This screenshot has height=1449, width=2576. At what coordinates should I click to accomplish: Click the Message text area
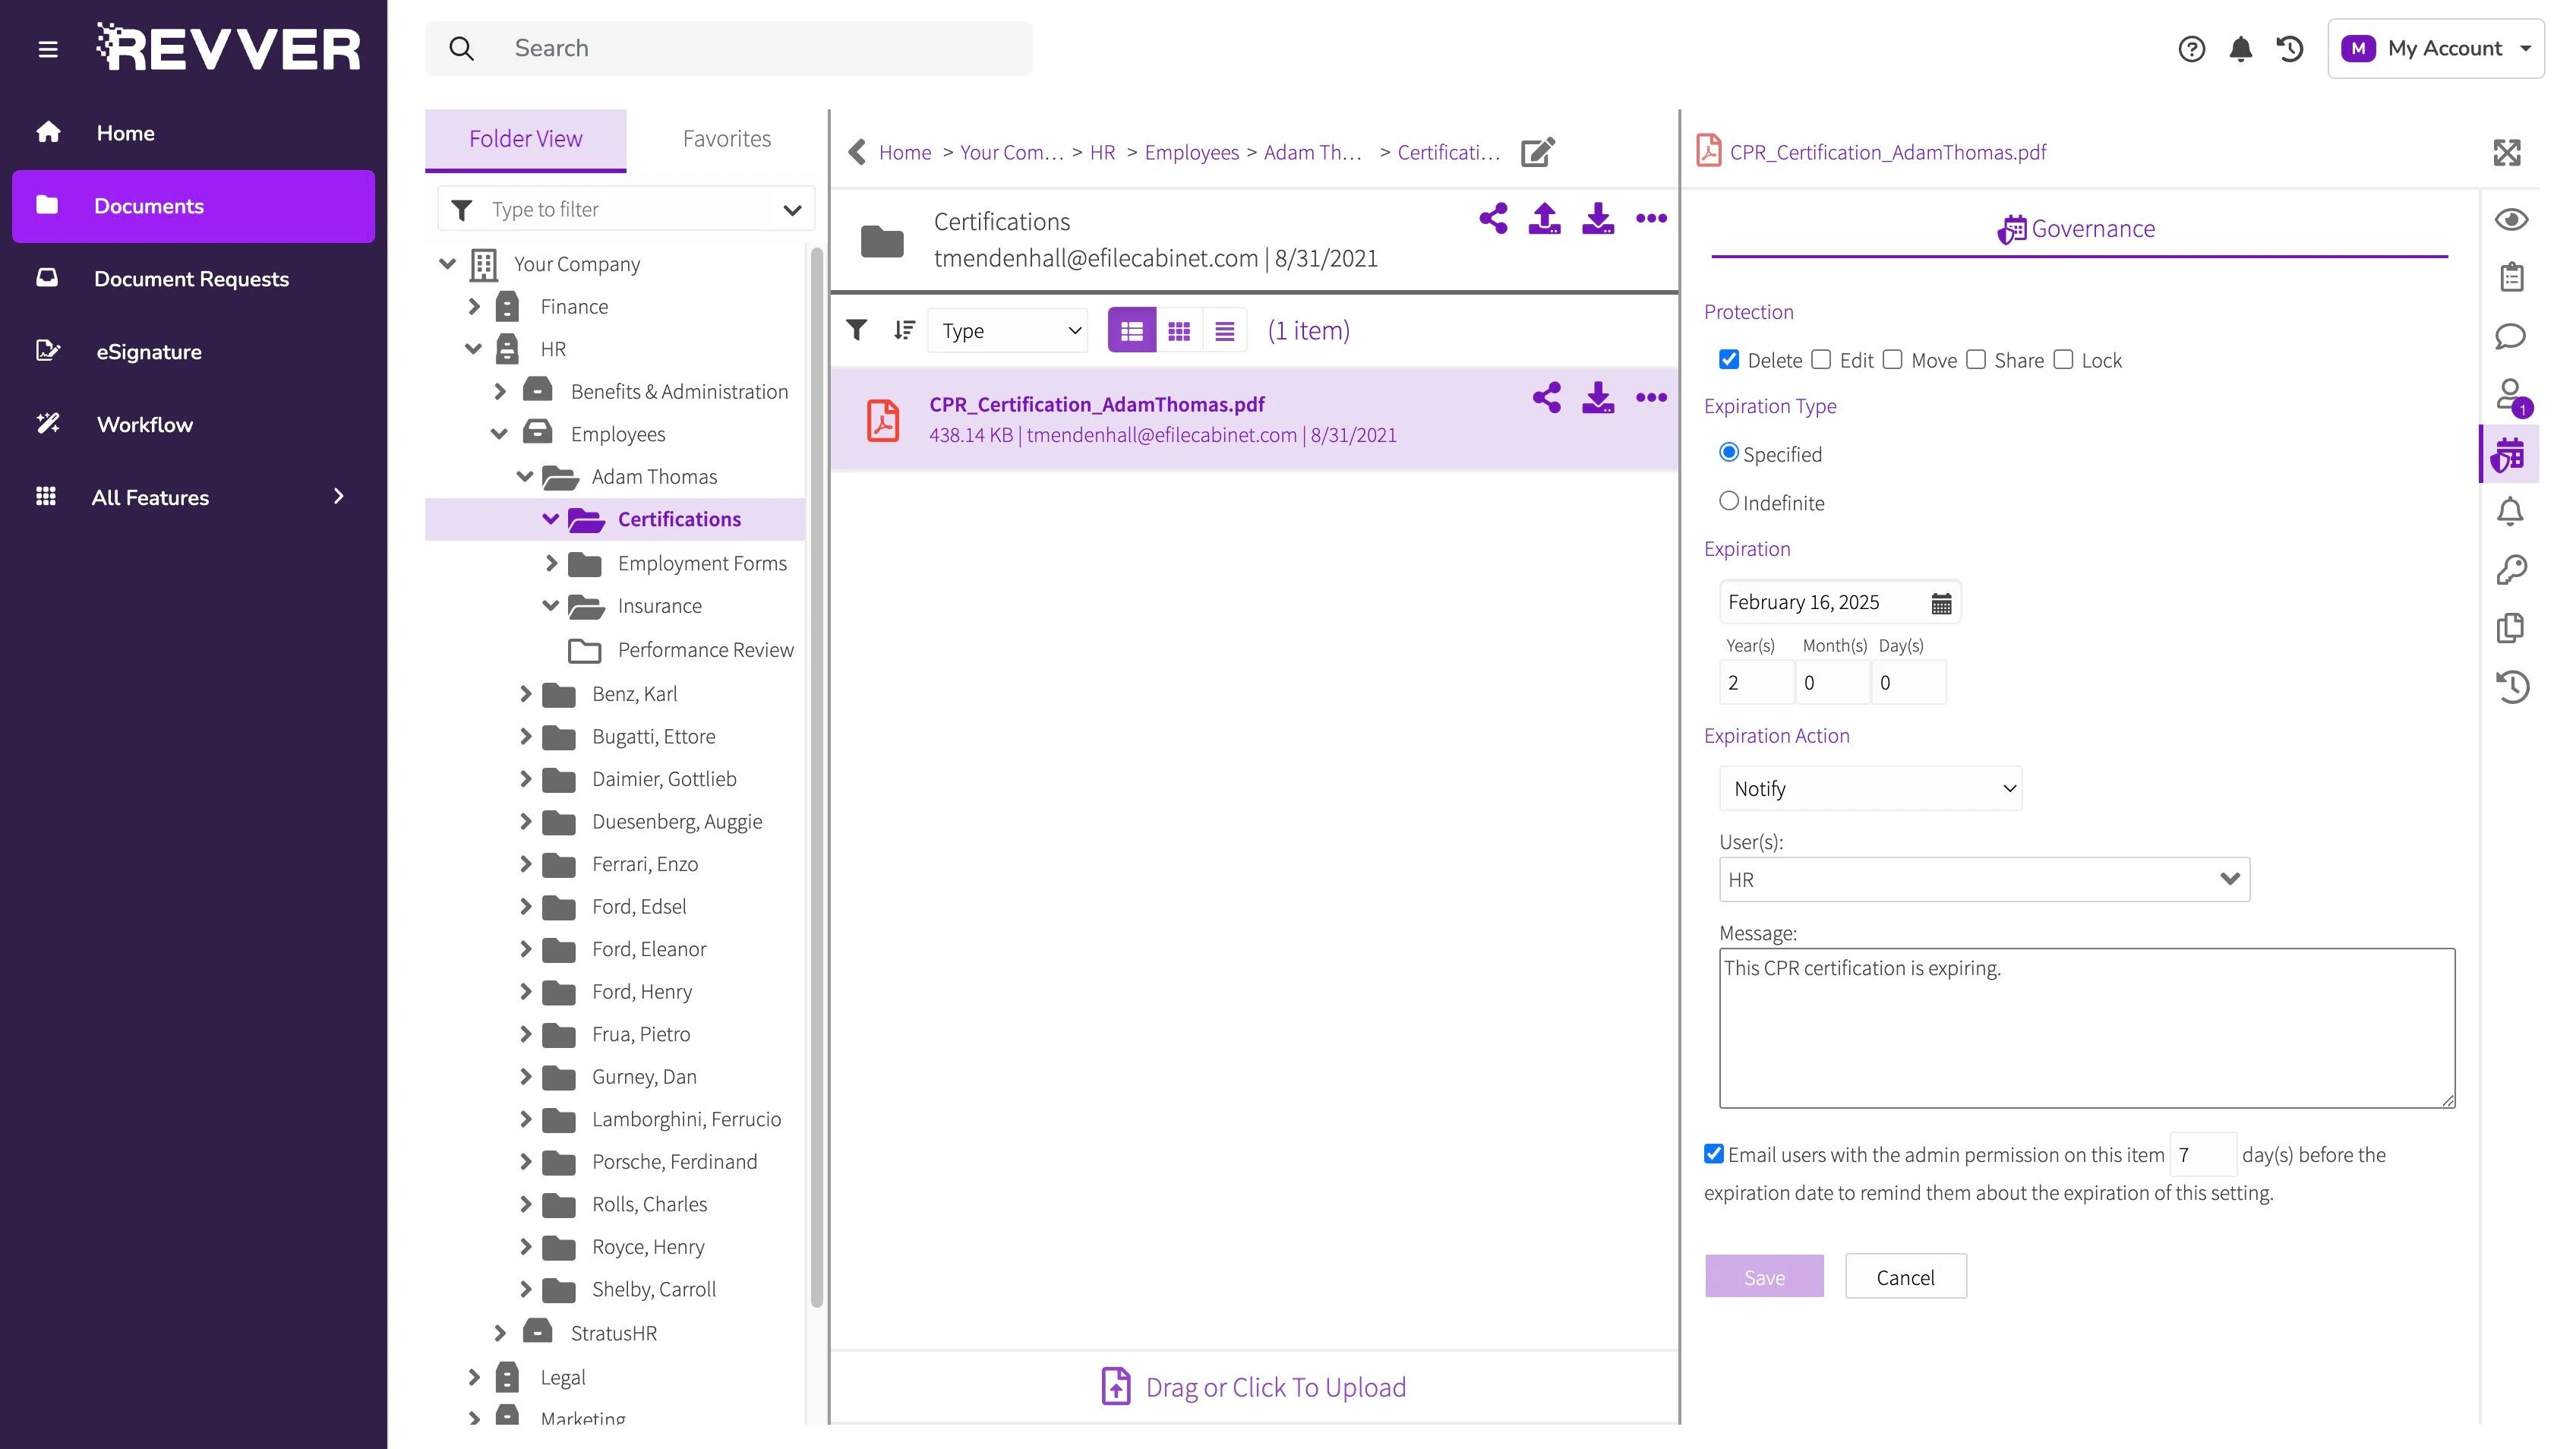tap(2086, 1028)
